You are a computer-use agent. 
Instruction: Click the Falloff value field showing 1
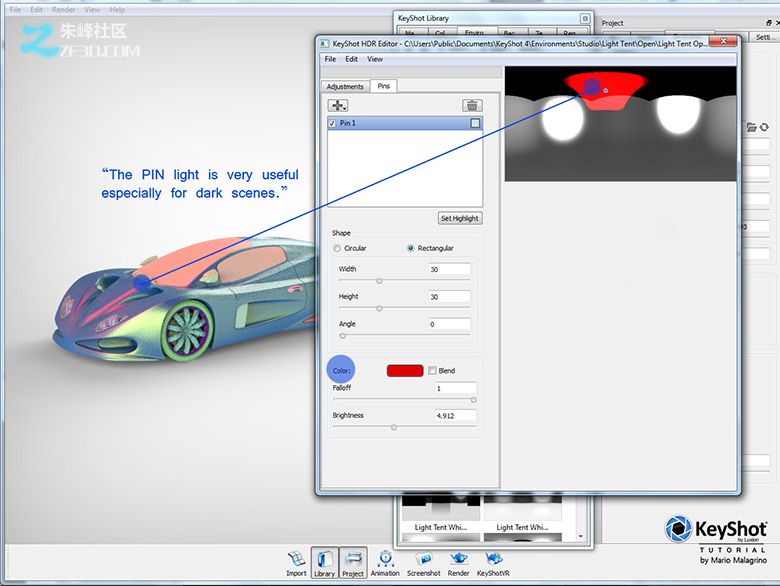[455, 388]
